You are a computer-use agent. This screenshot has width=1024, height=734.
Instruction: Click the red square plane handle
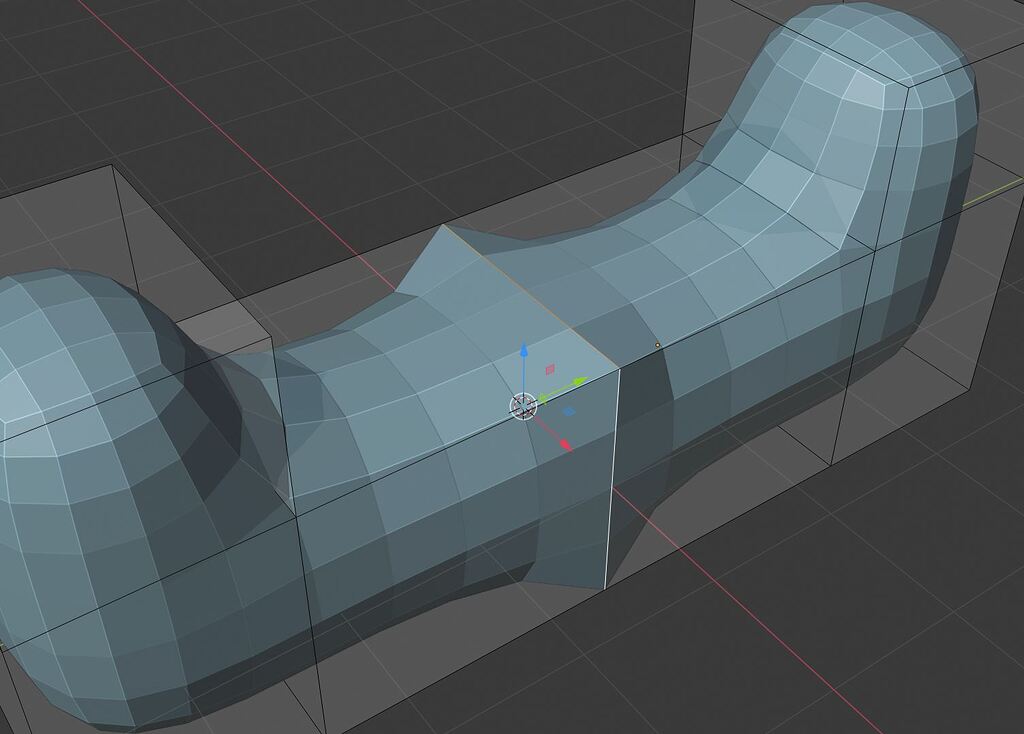(550, 370)
